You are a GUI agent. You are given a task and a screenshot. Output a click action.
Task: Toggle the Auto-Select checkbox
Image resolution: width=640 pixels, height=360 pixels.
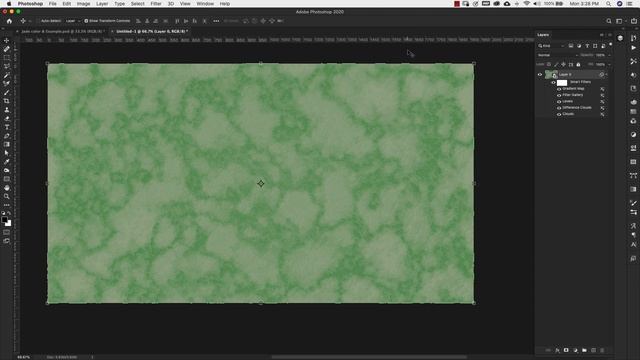tap(38, 21)
